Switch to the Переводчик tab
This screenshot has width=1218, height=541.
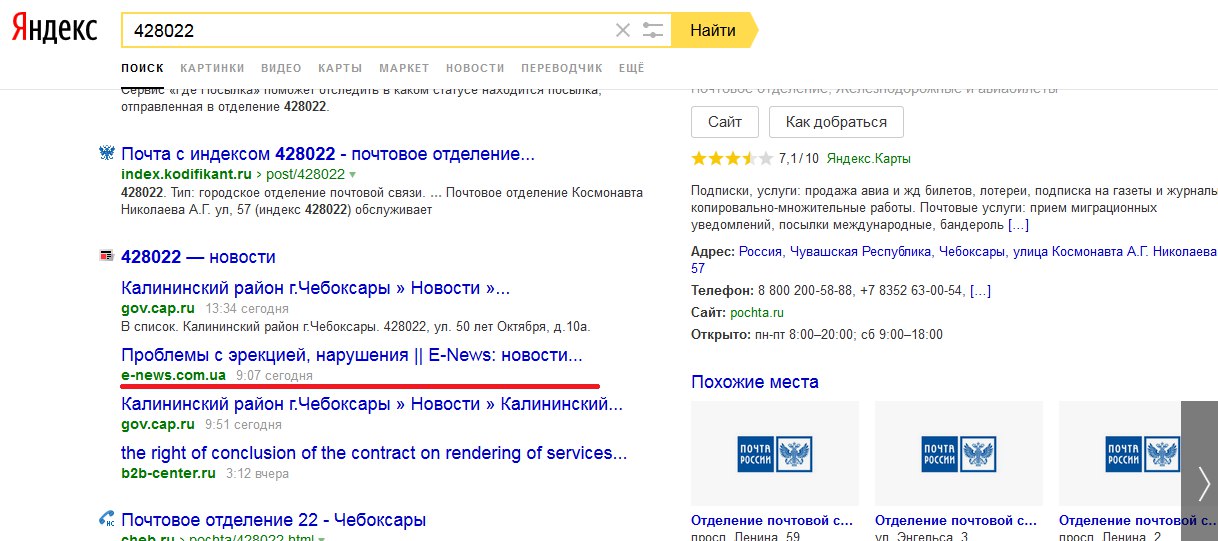(562, 68)
